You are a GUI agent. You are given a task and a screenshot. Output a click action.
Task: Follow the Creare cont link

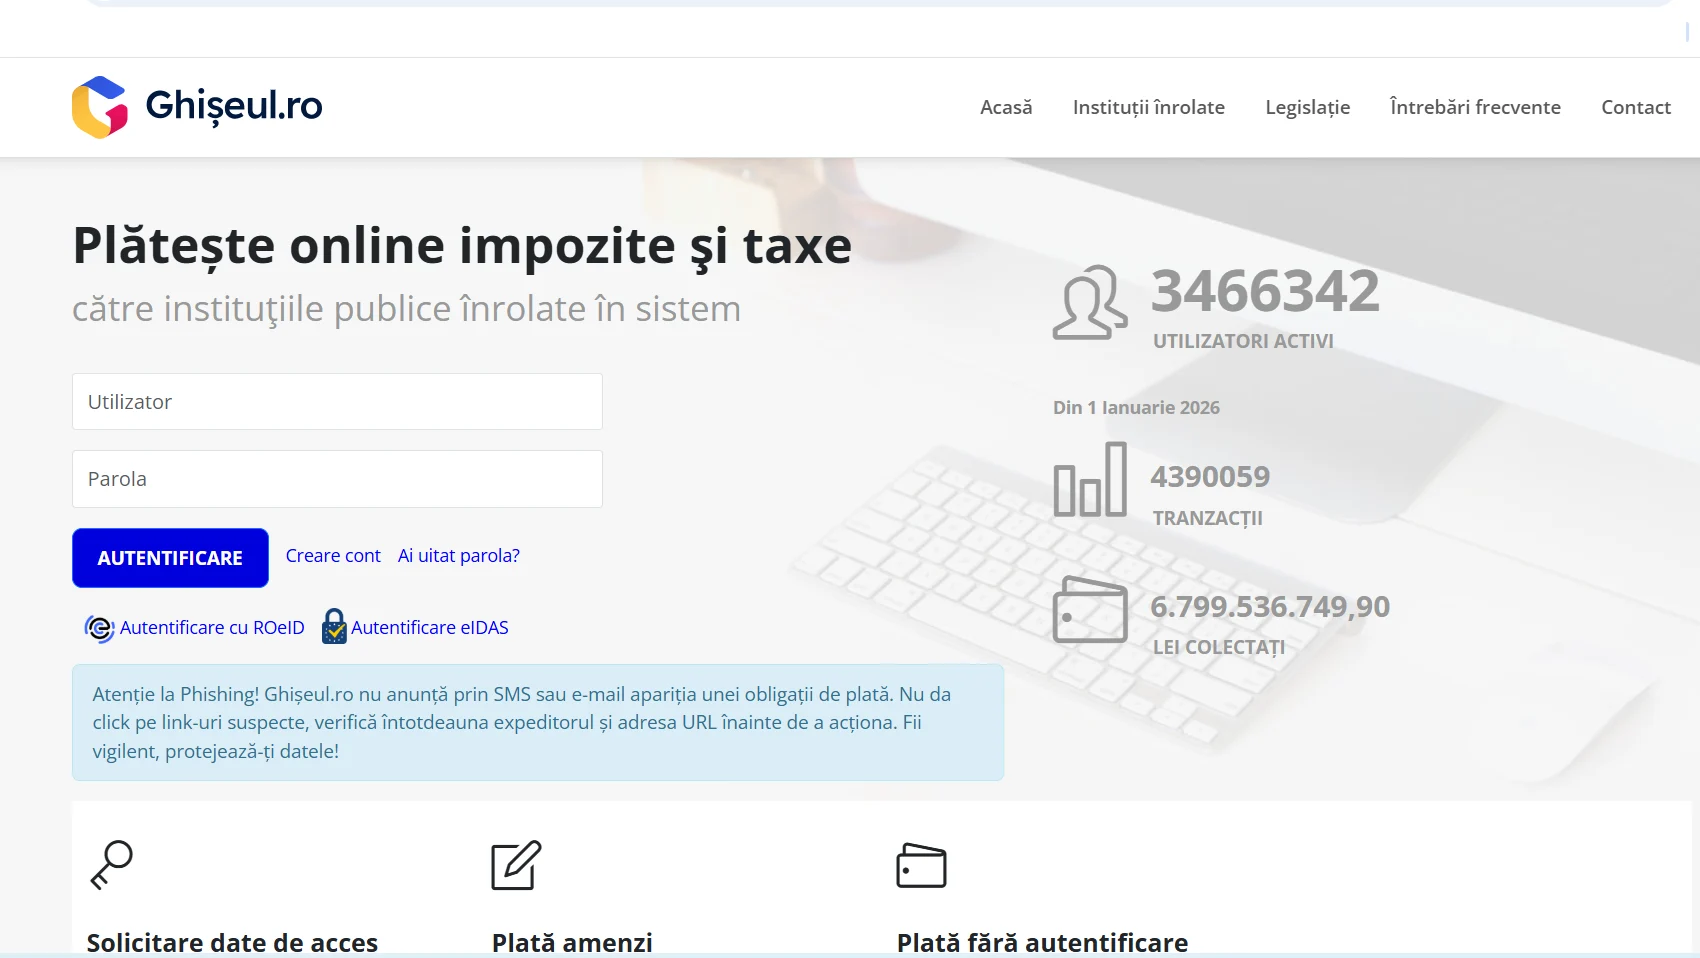333,556
